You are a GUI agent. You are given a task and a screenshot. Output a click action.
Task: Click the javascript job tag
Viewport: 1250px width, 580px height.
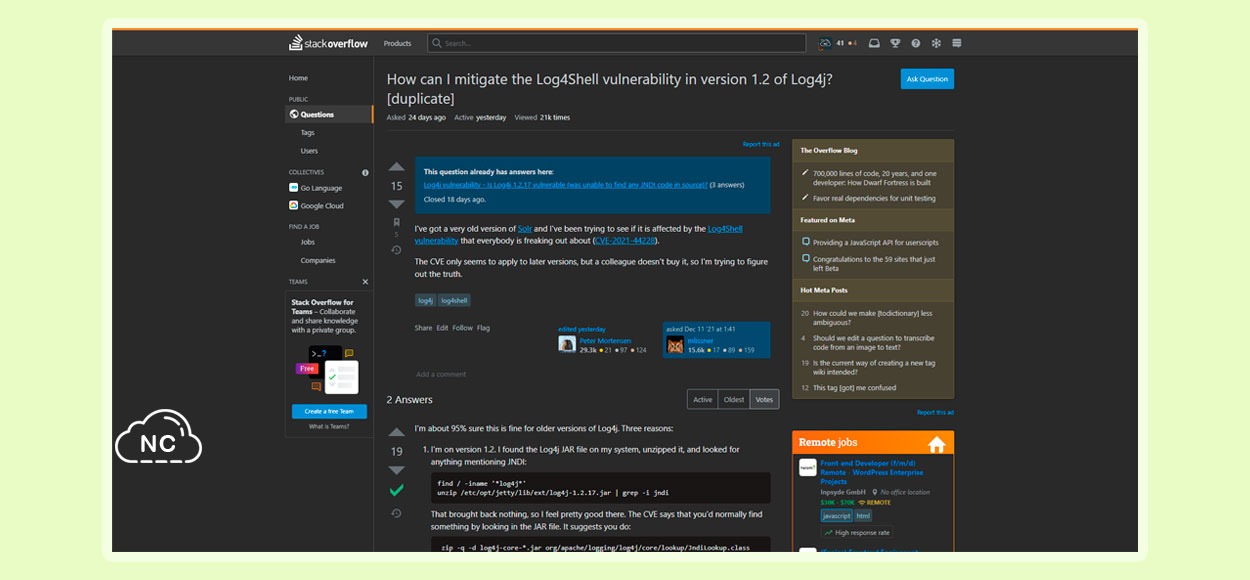click(x=836, y=516)
